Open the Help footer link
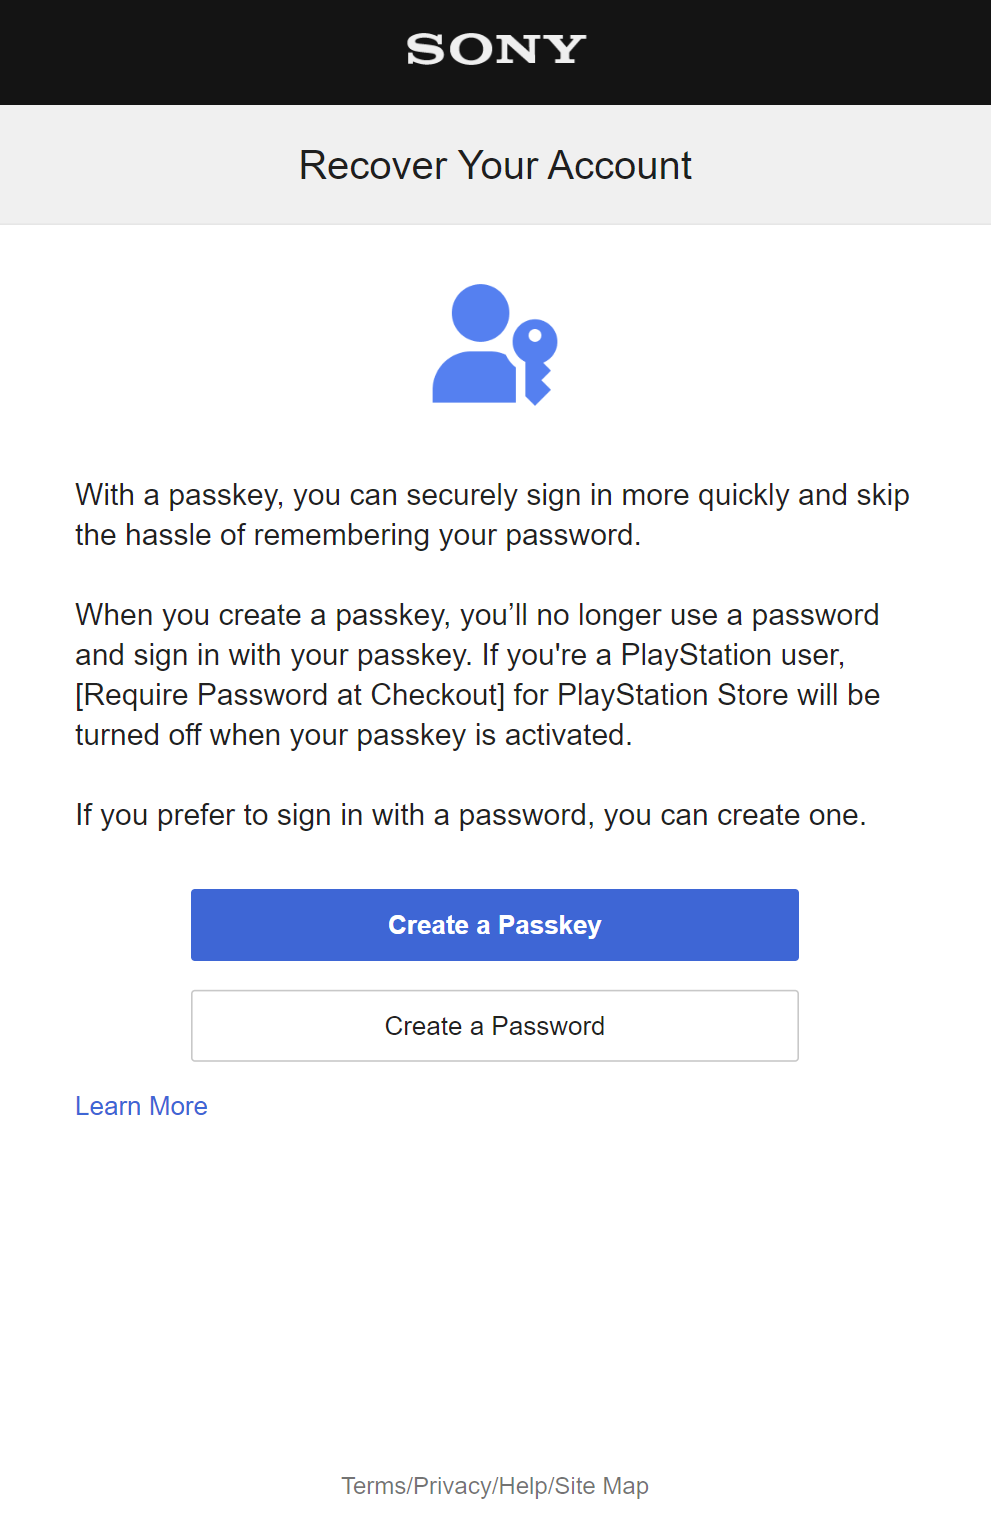 coord(522,1486)
